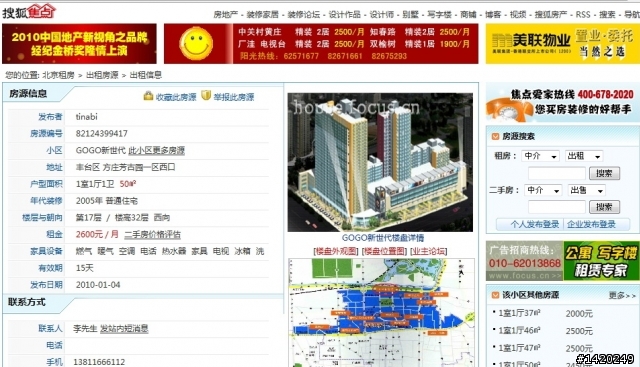Open 商铺 in top navigation

click(468, 15)
